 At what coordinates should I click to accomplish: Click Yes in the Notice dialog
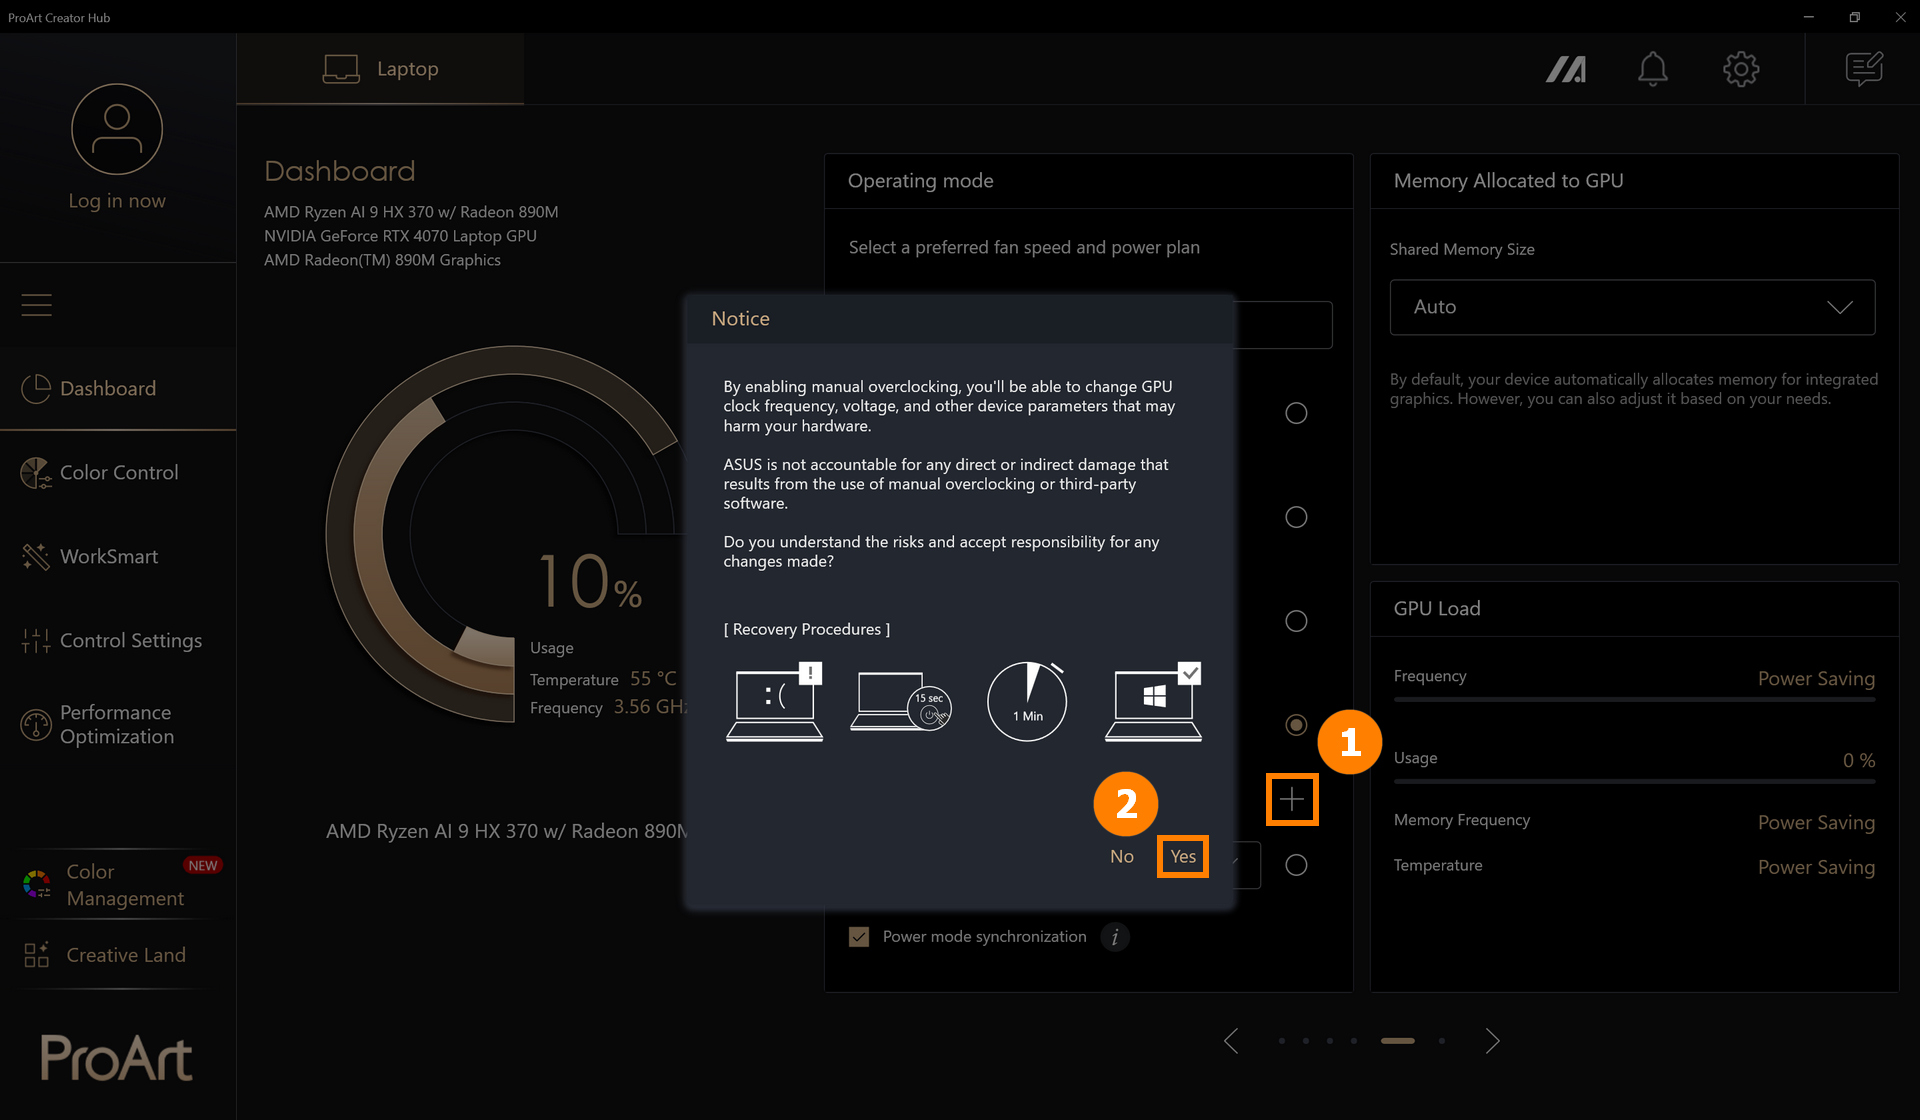click(1183, 857)
